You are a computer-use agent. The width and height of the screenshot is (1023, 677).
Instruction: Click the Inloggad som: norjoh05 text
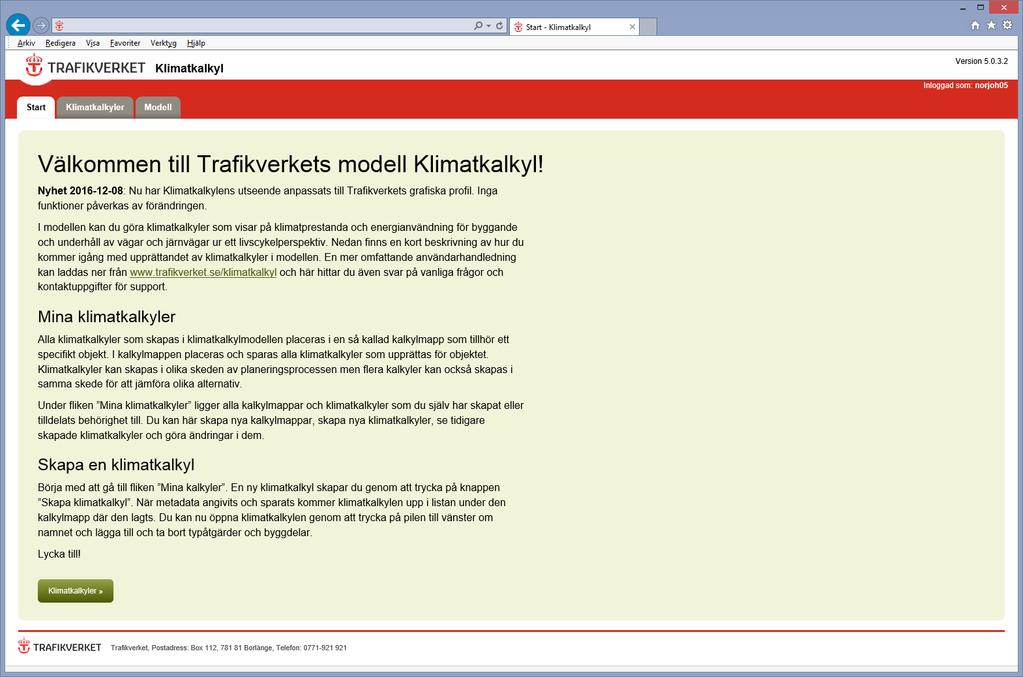point(966,85)
